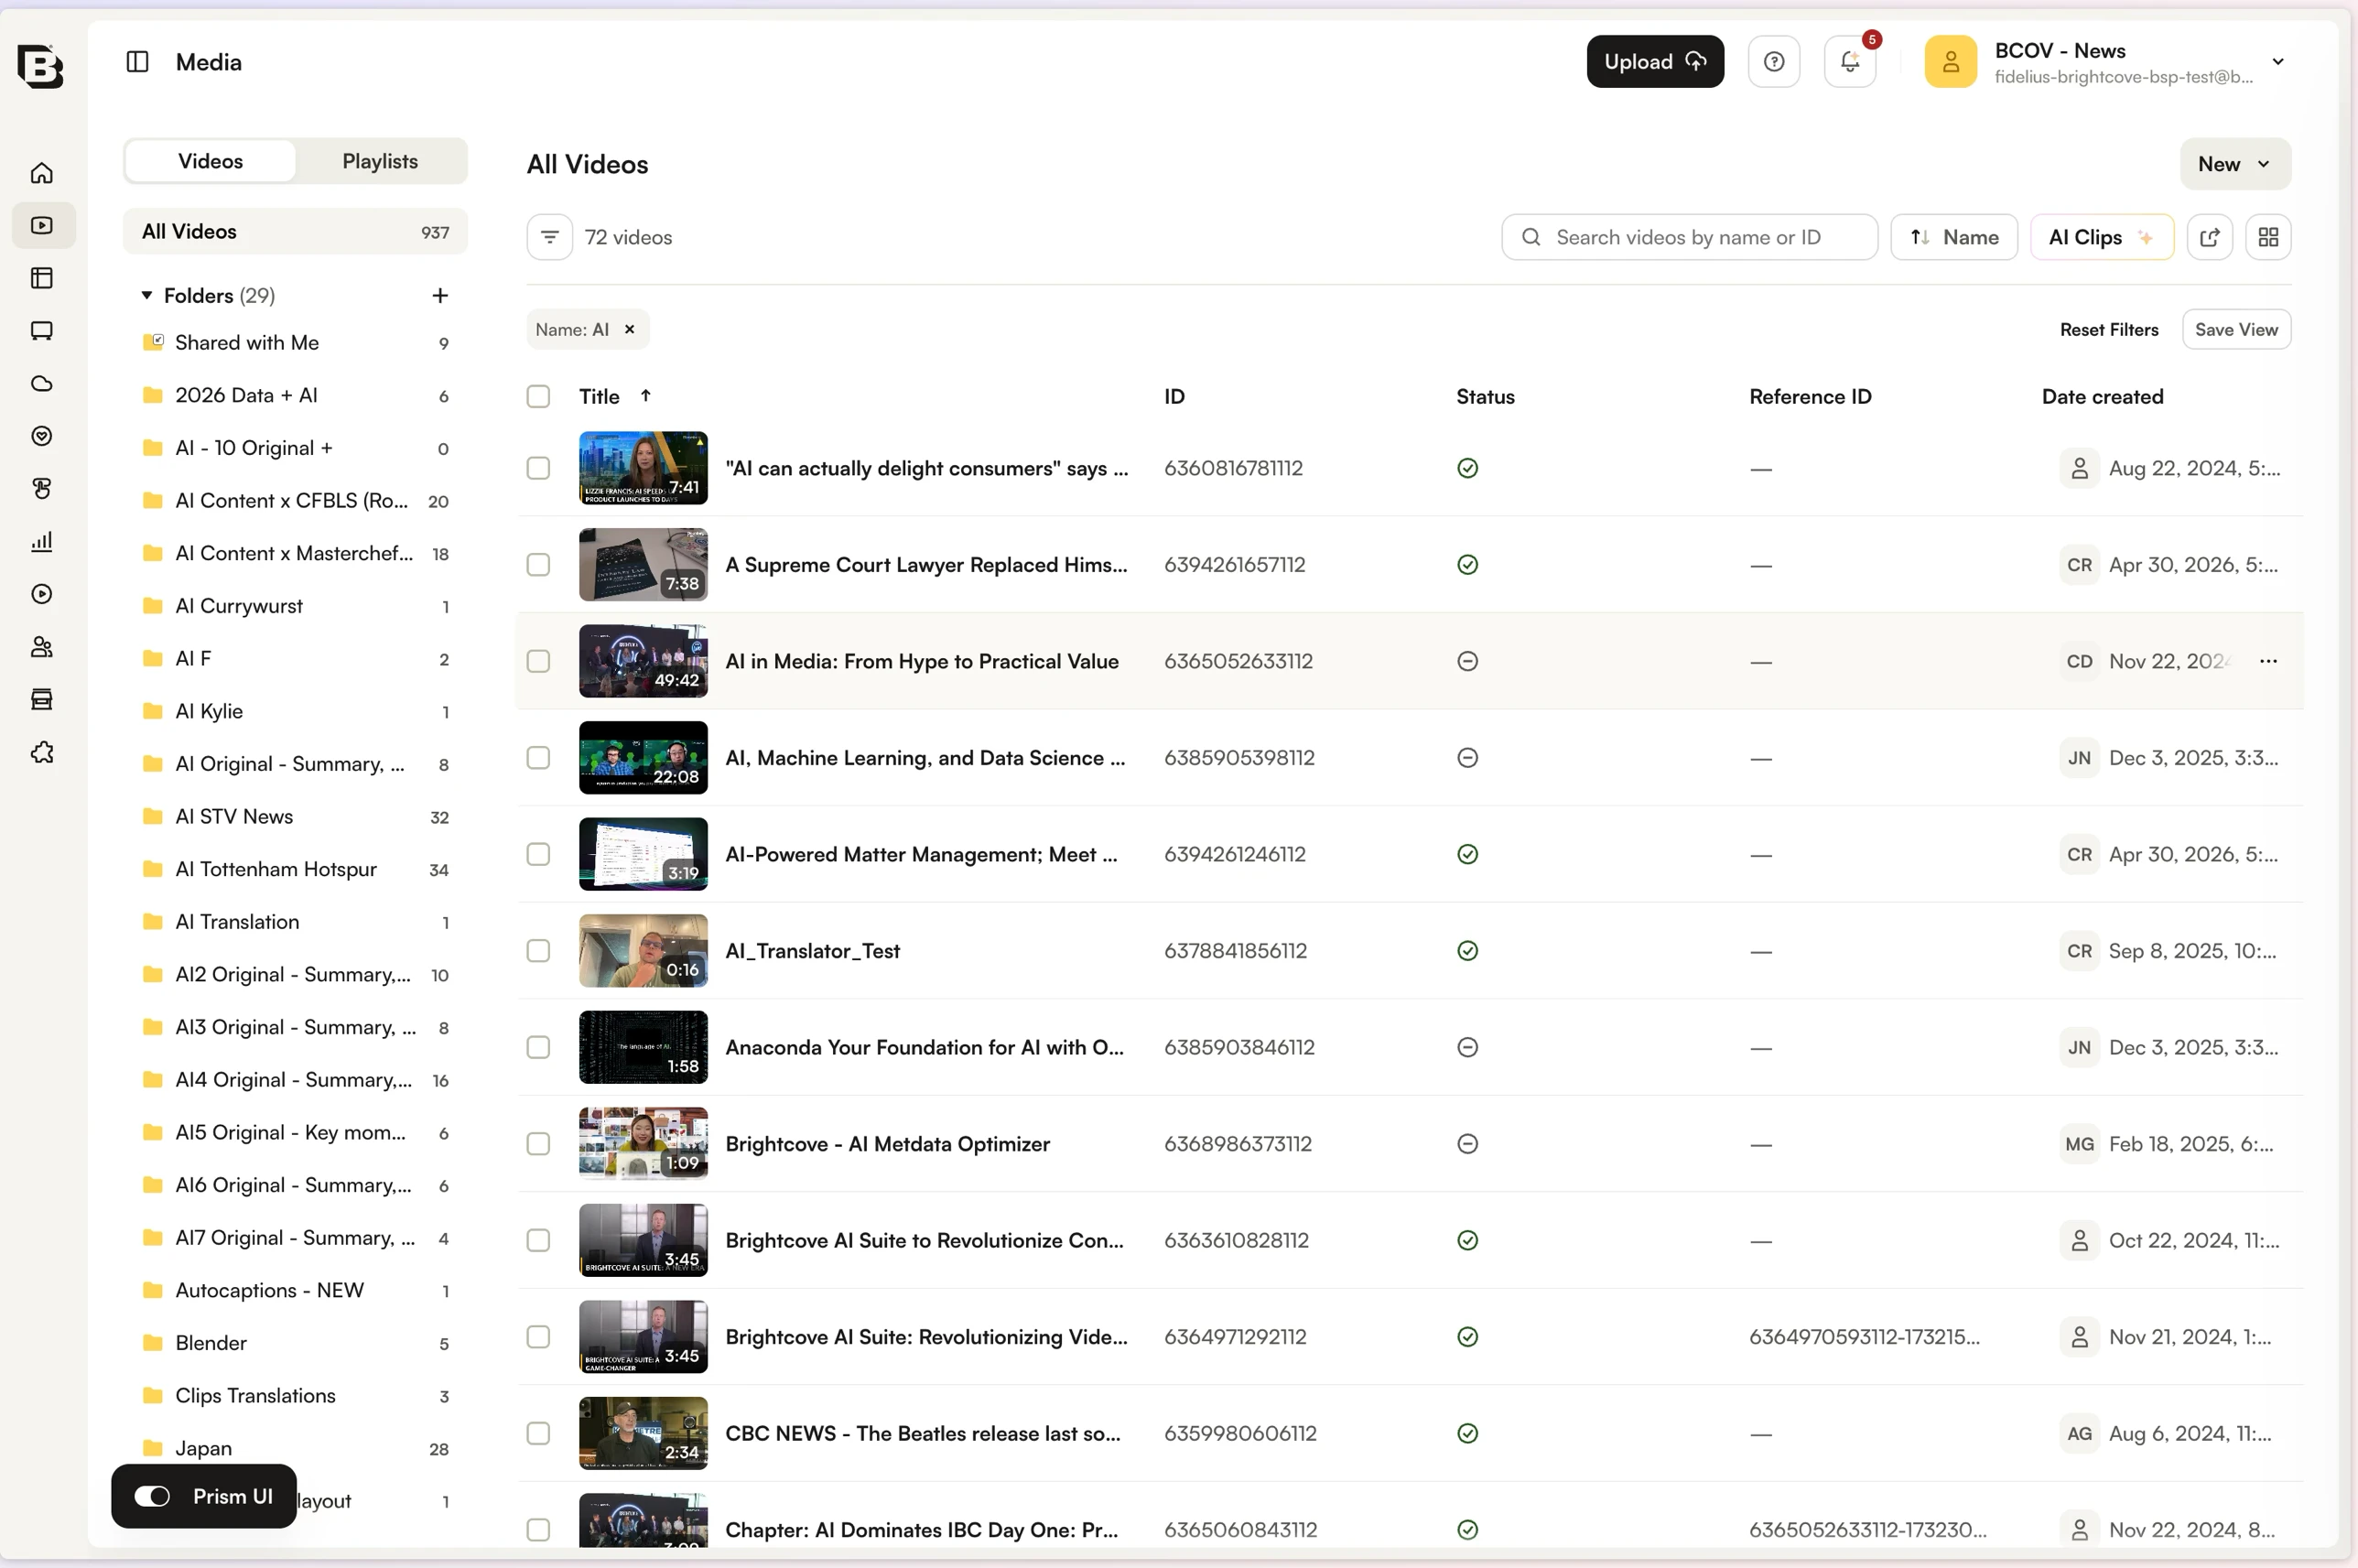The height and width of the screenshot is (1568, 2358).
Task: Open thumbnail of Anaconda Your Foundation video
Action: click(x=643, y=1047)
